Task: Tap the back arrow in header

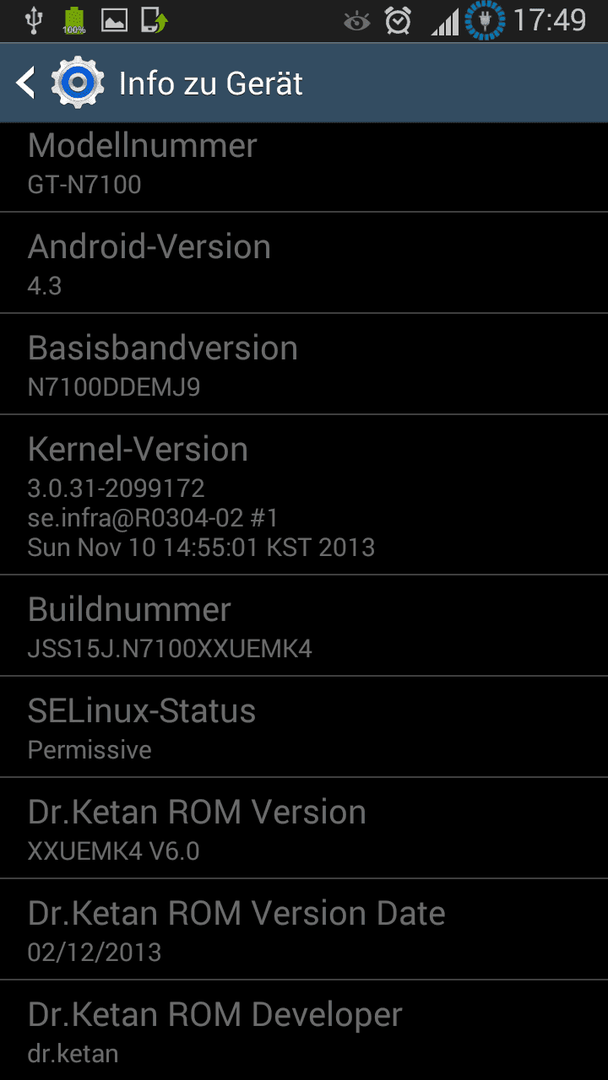Action: tap(25, 83)
